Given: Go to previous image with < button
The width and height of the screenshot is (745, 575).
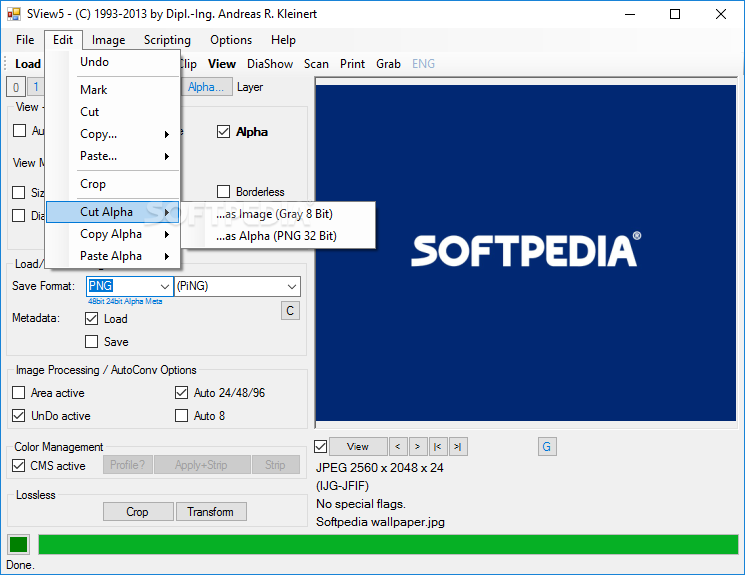Looking at the screenshot, I should [x=398, y=447].
